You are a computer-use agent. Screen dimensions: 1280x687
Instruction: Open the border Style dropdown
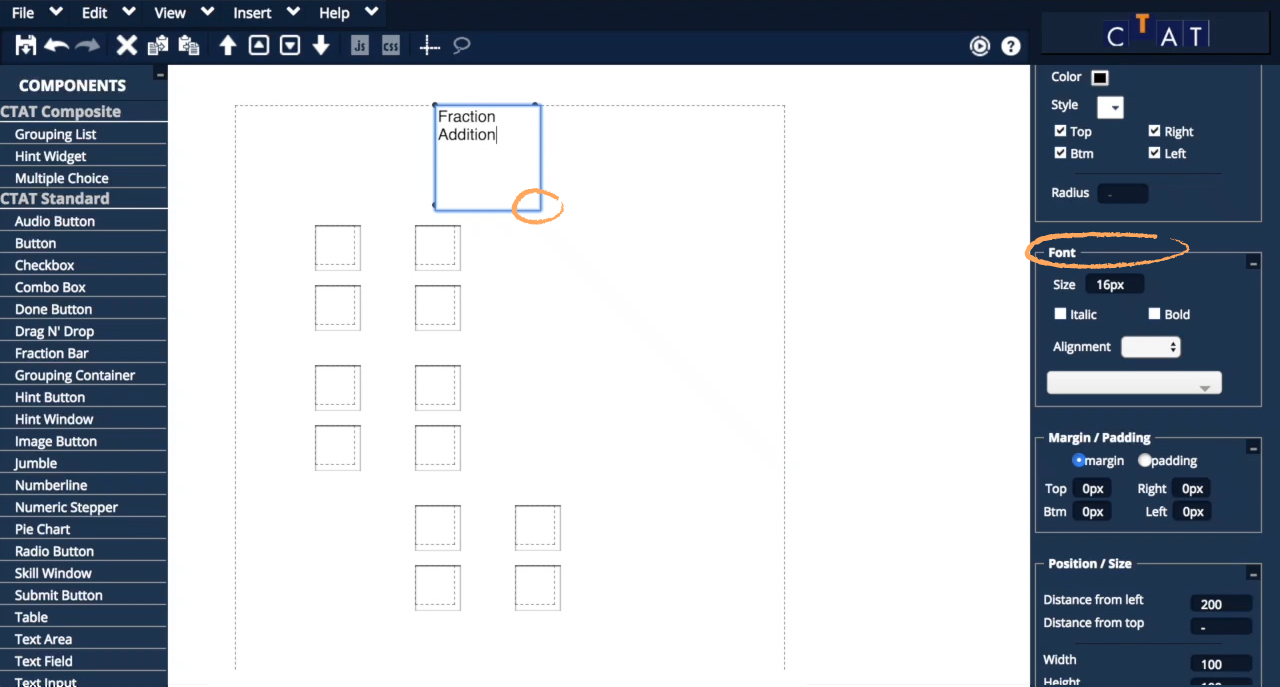[1110, 107]
